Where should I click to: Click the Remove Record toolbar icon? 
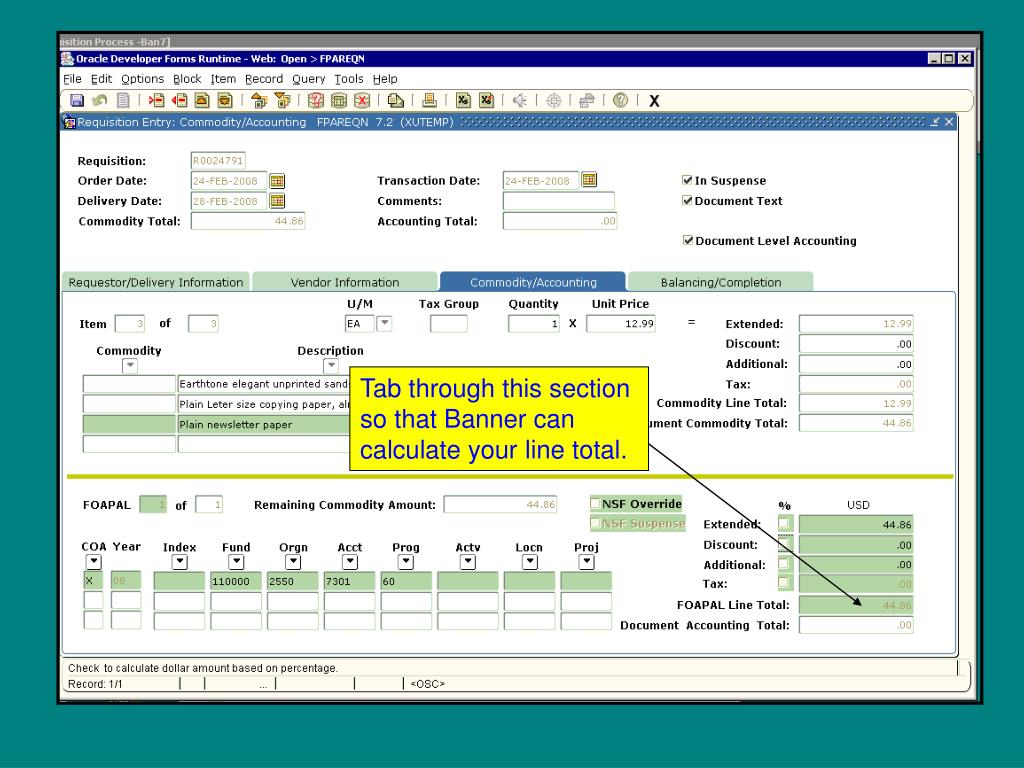tap(179, 101)
